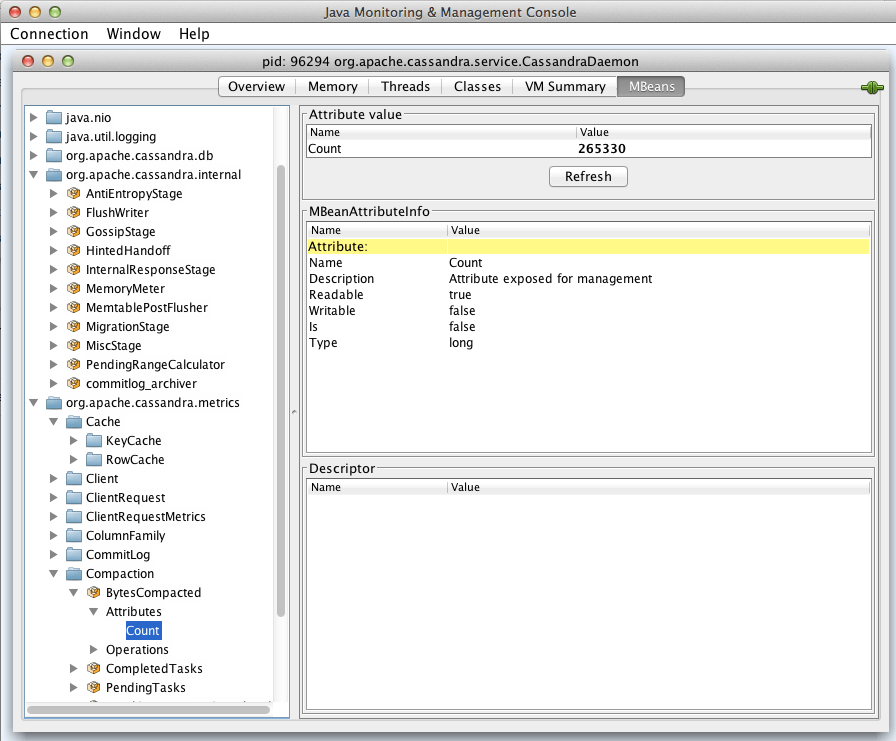
Task: Switch to the Memory tab
Action: coord(332,86)
